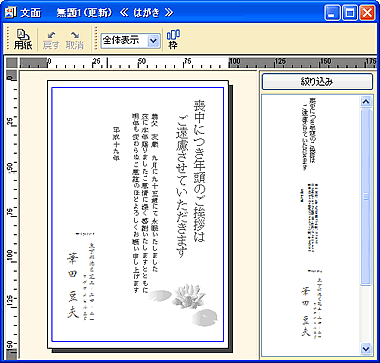380x363 pixels.
Task: Select the headline text 喪中につき年頭のご挨拶は
Action: pos(200,171)
